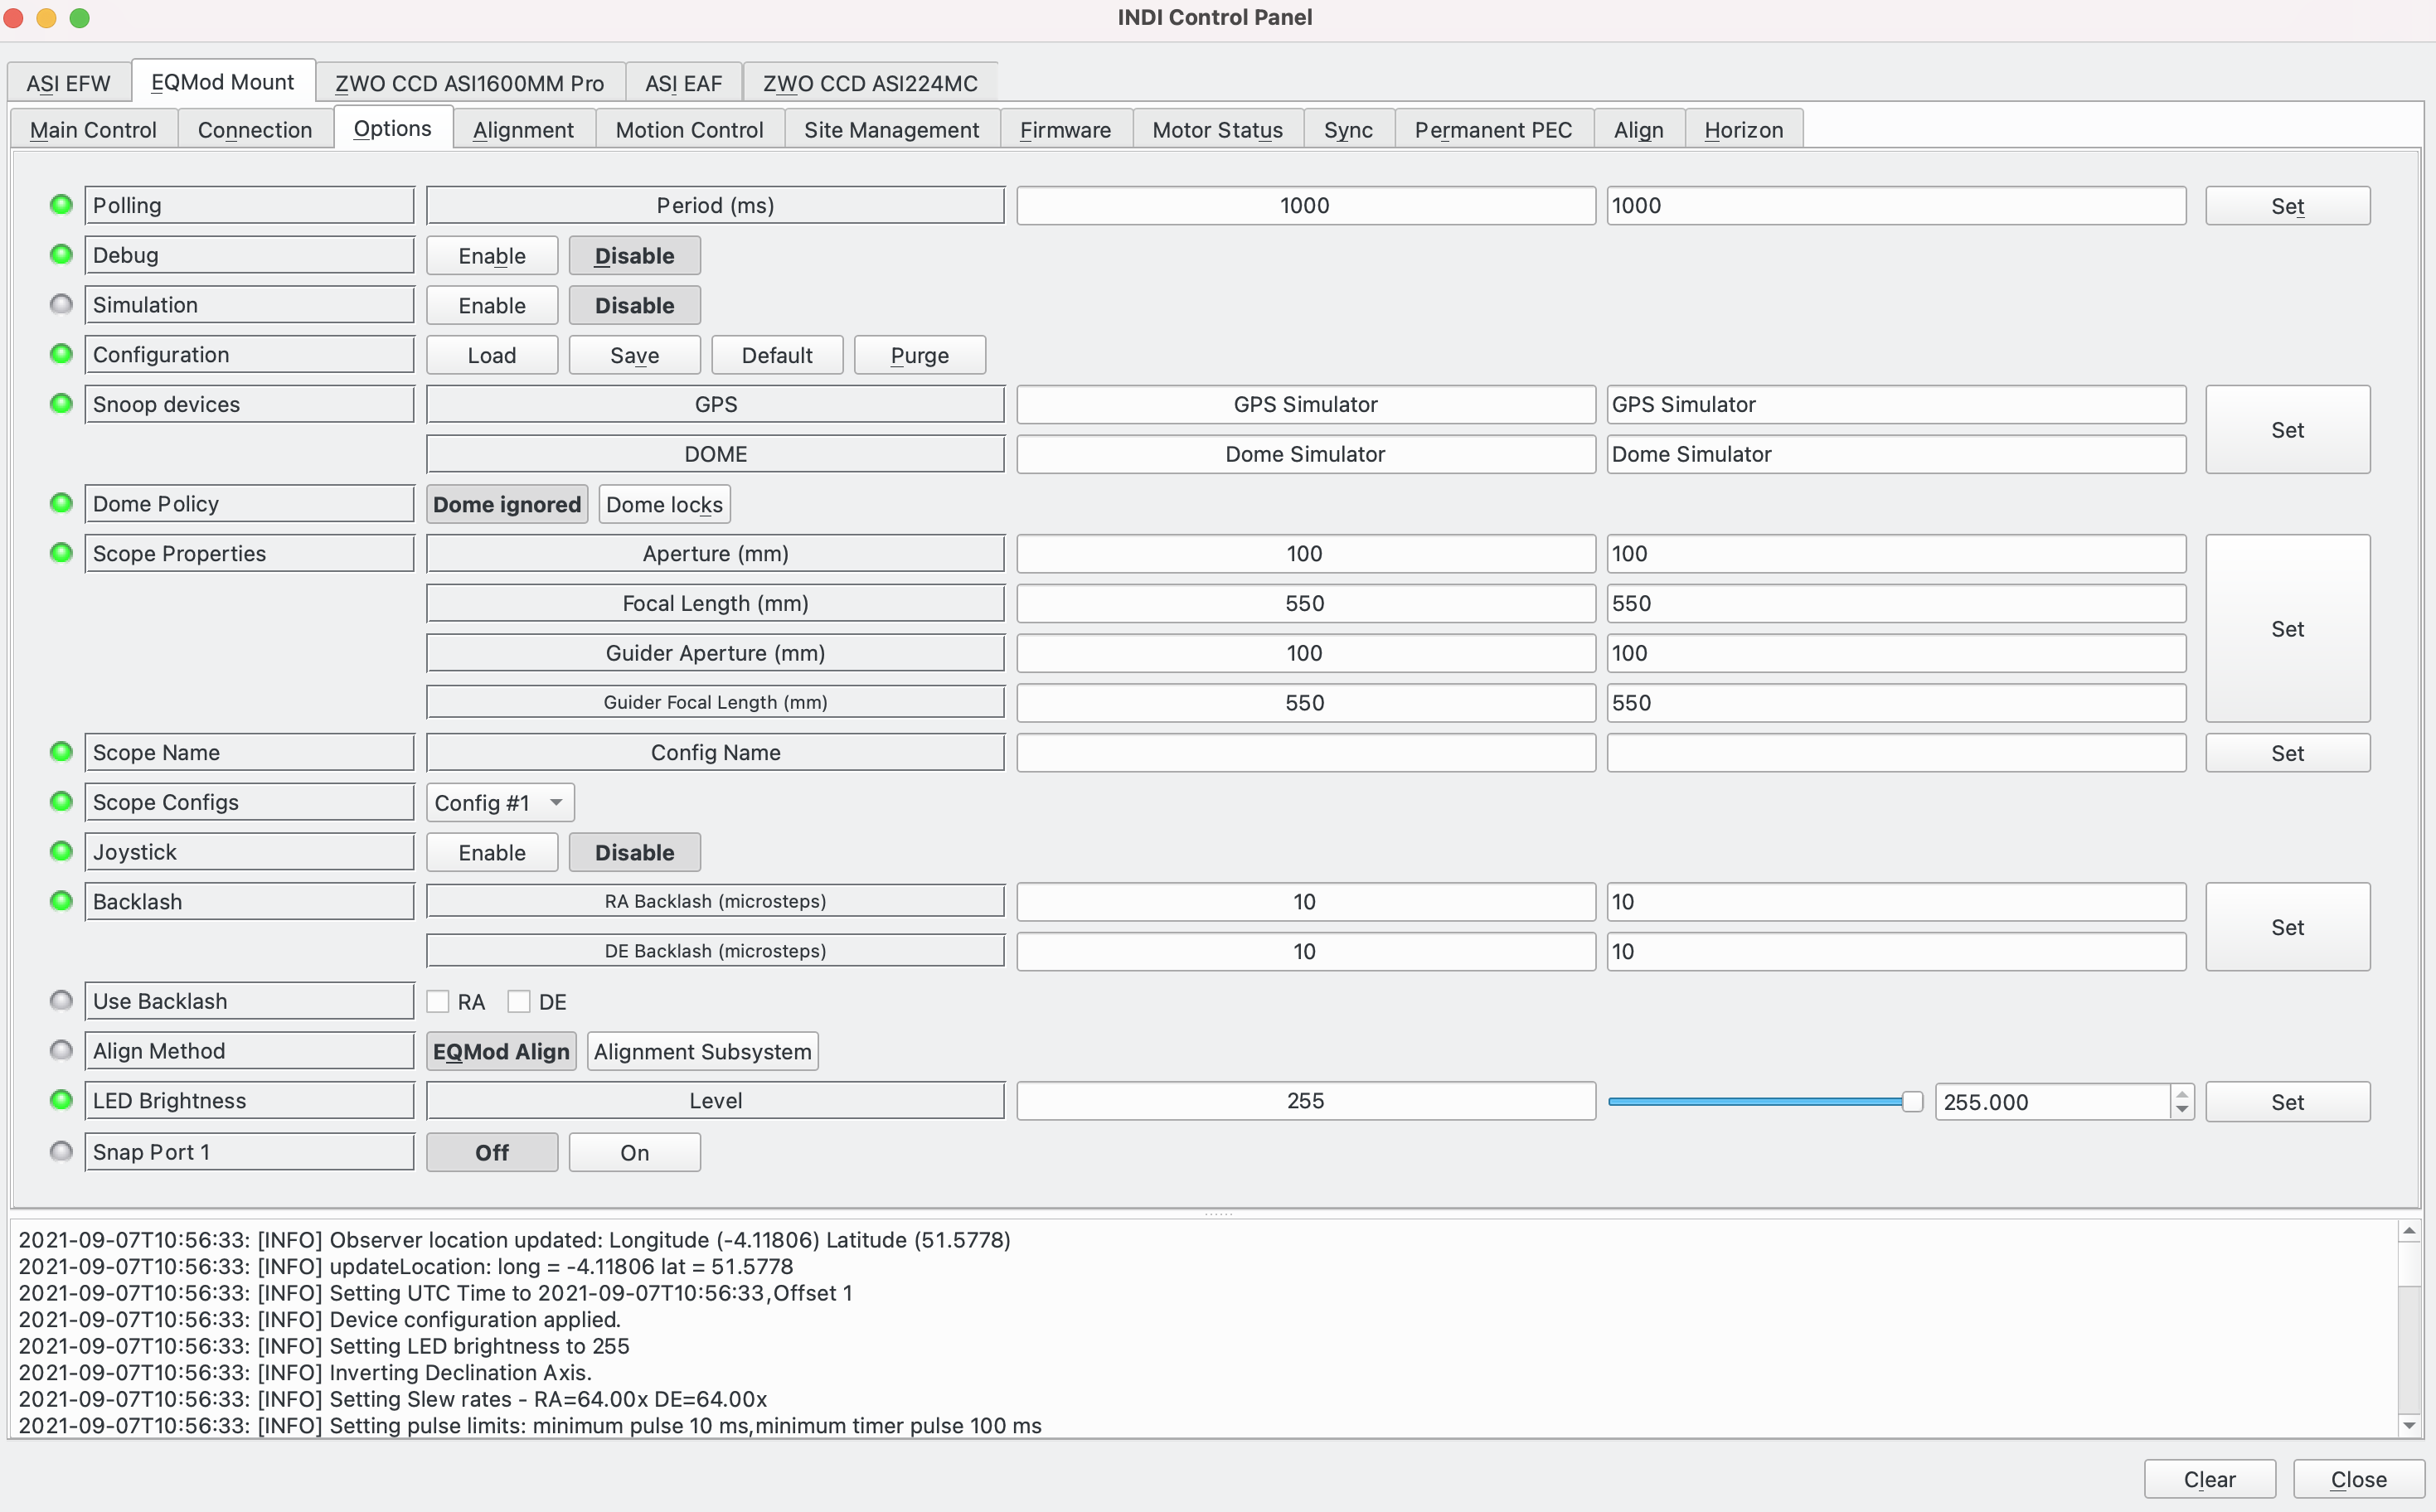Enable the RA backlash checkbox
The height and width of the screenshot is (1512, 2436).
point(439,1000)
